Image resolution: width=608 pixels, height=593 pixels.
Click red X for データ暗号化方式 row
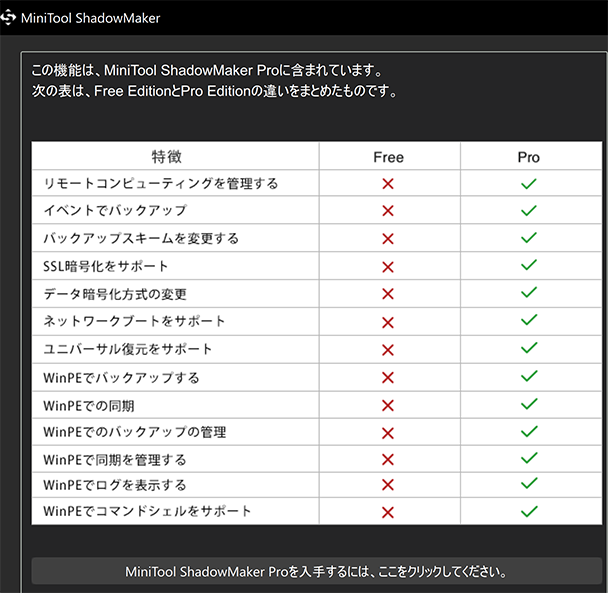388,294
